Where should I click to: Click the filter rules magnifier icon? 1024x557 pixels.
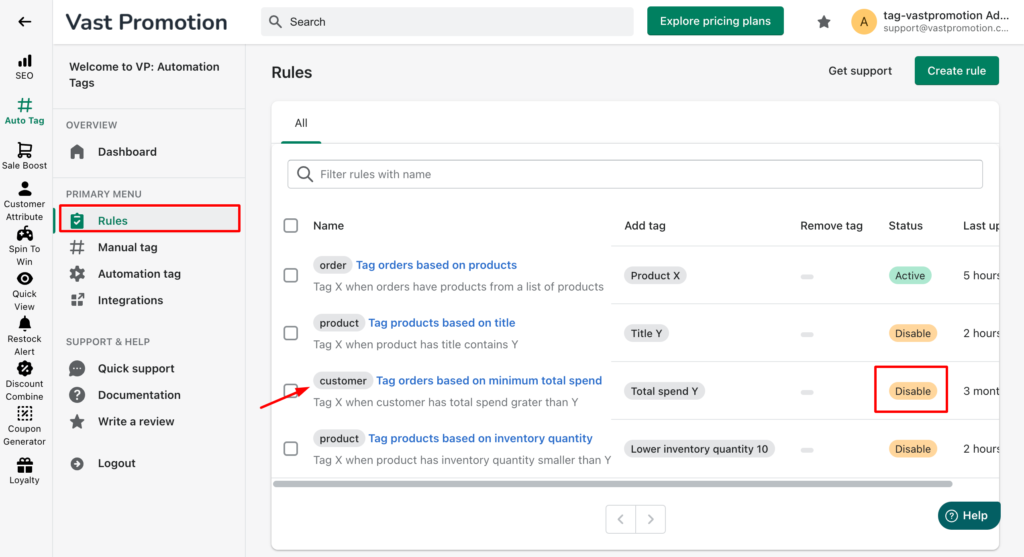(304, 174)
